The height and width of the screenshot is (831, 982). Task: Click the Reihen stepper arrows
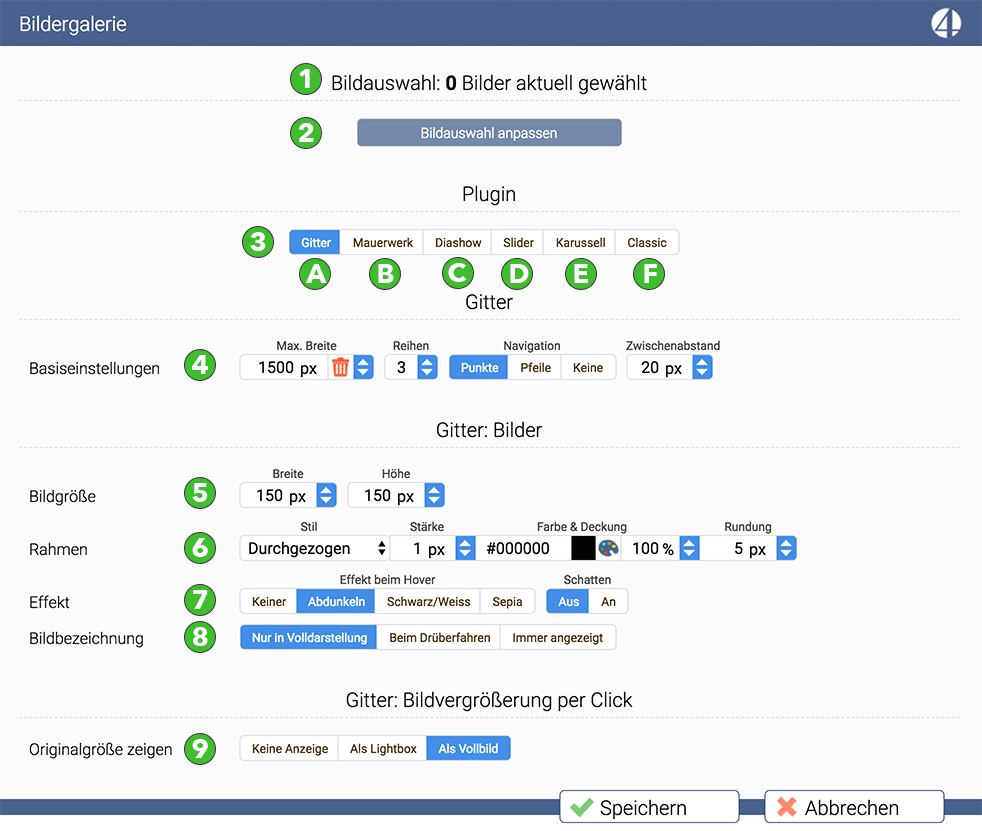coord(427,368)
